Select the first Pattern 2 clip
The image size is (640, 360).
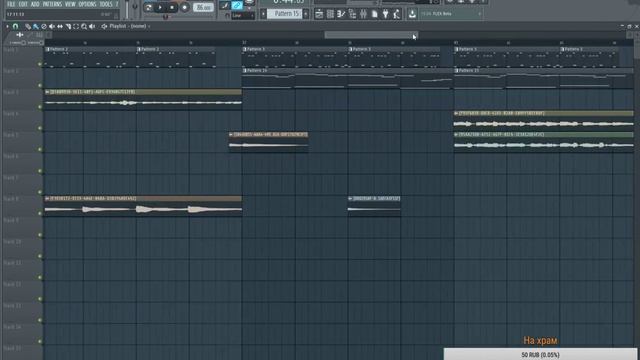[90, 57]
